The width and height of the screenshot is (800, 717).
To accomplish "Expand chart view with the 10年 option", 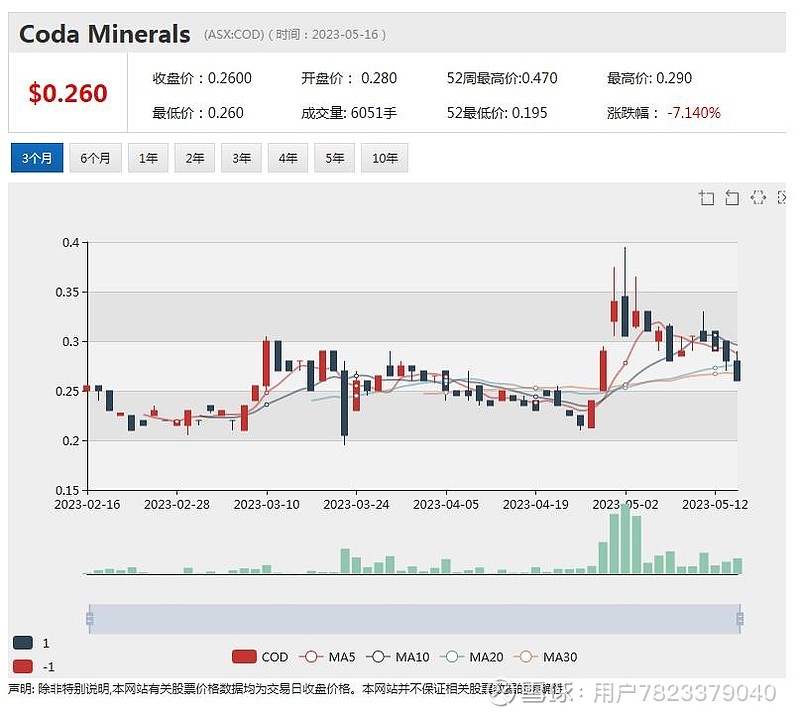I will pos(384,158).
